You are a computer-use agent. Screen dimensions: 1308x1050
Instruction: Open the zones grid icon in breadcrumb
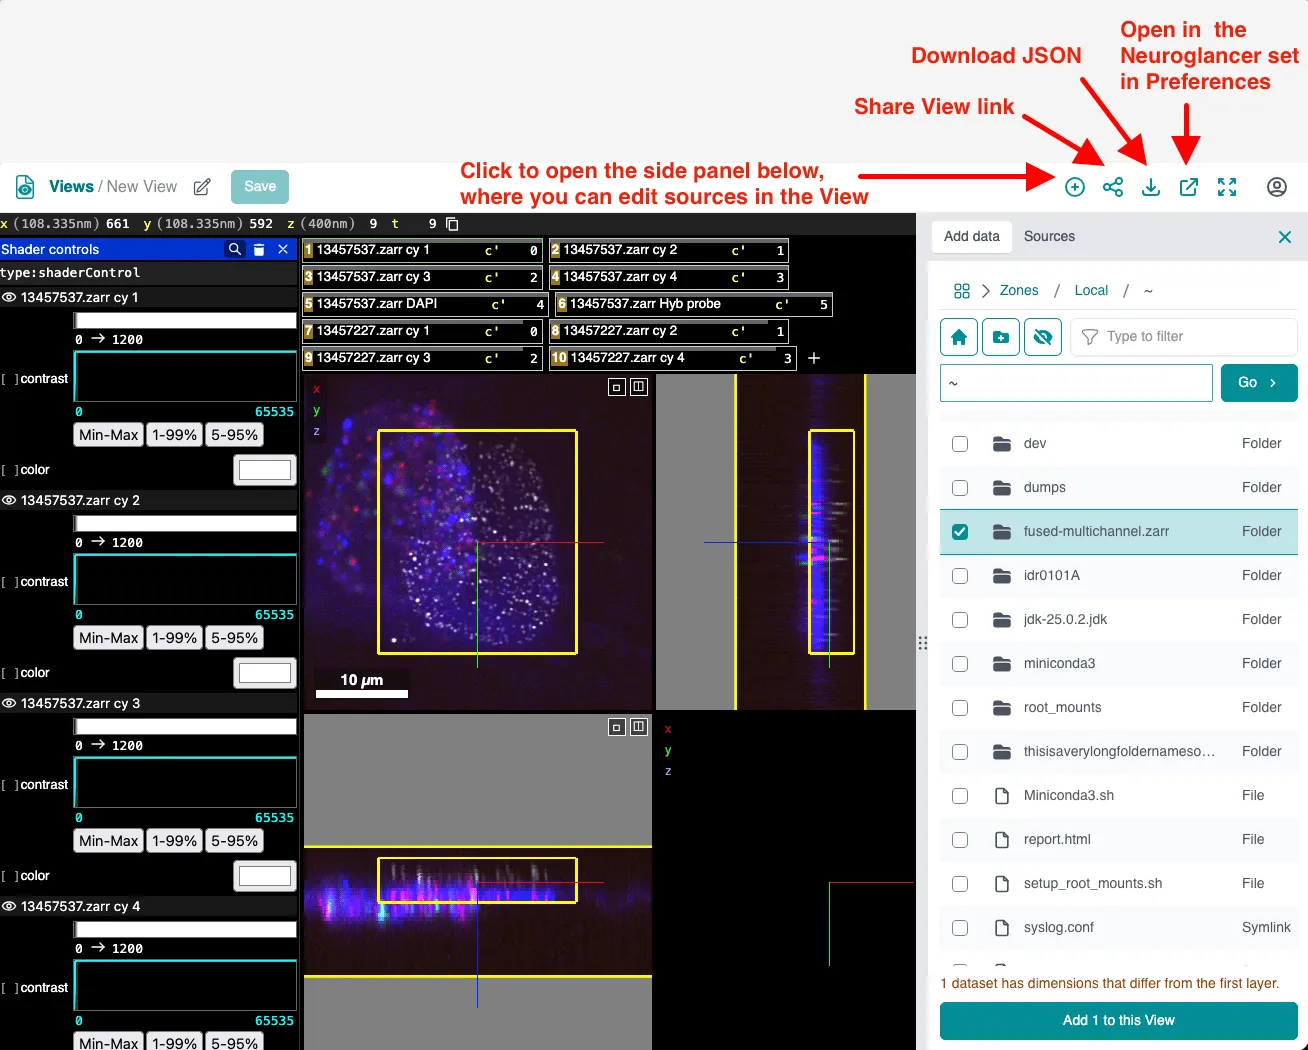(962, 291)
